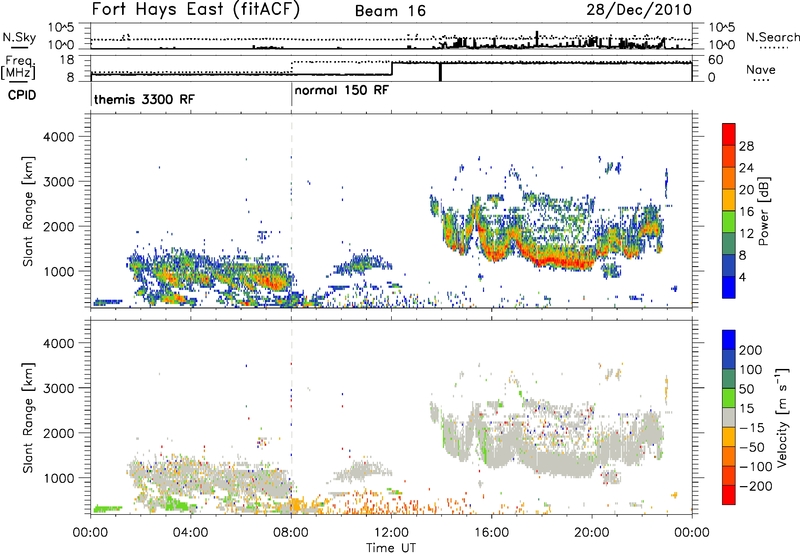Image resolution: width=800 pixels, height=554 pixels.
Task: Click the blue bottom of the Power color bar
Action: [729, 287]
